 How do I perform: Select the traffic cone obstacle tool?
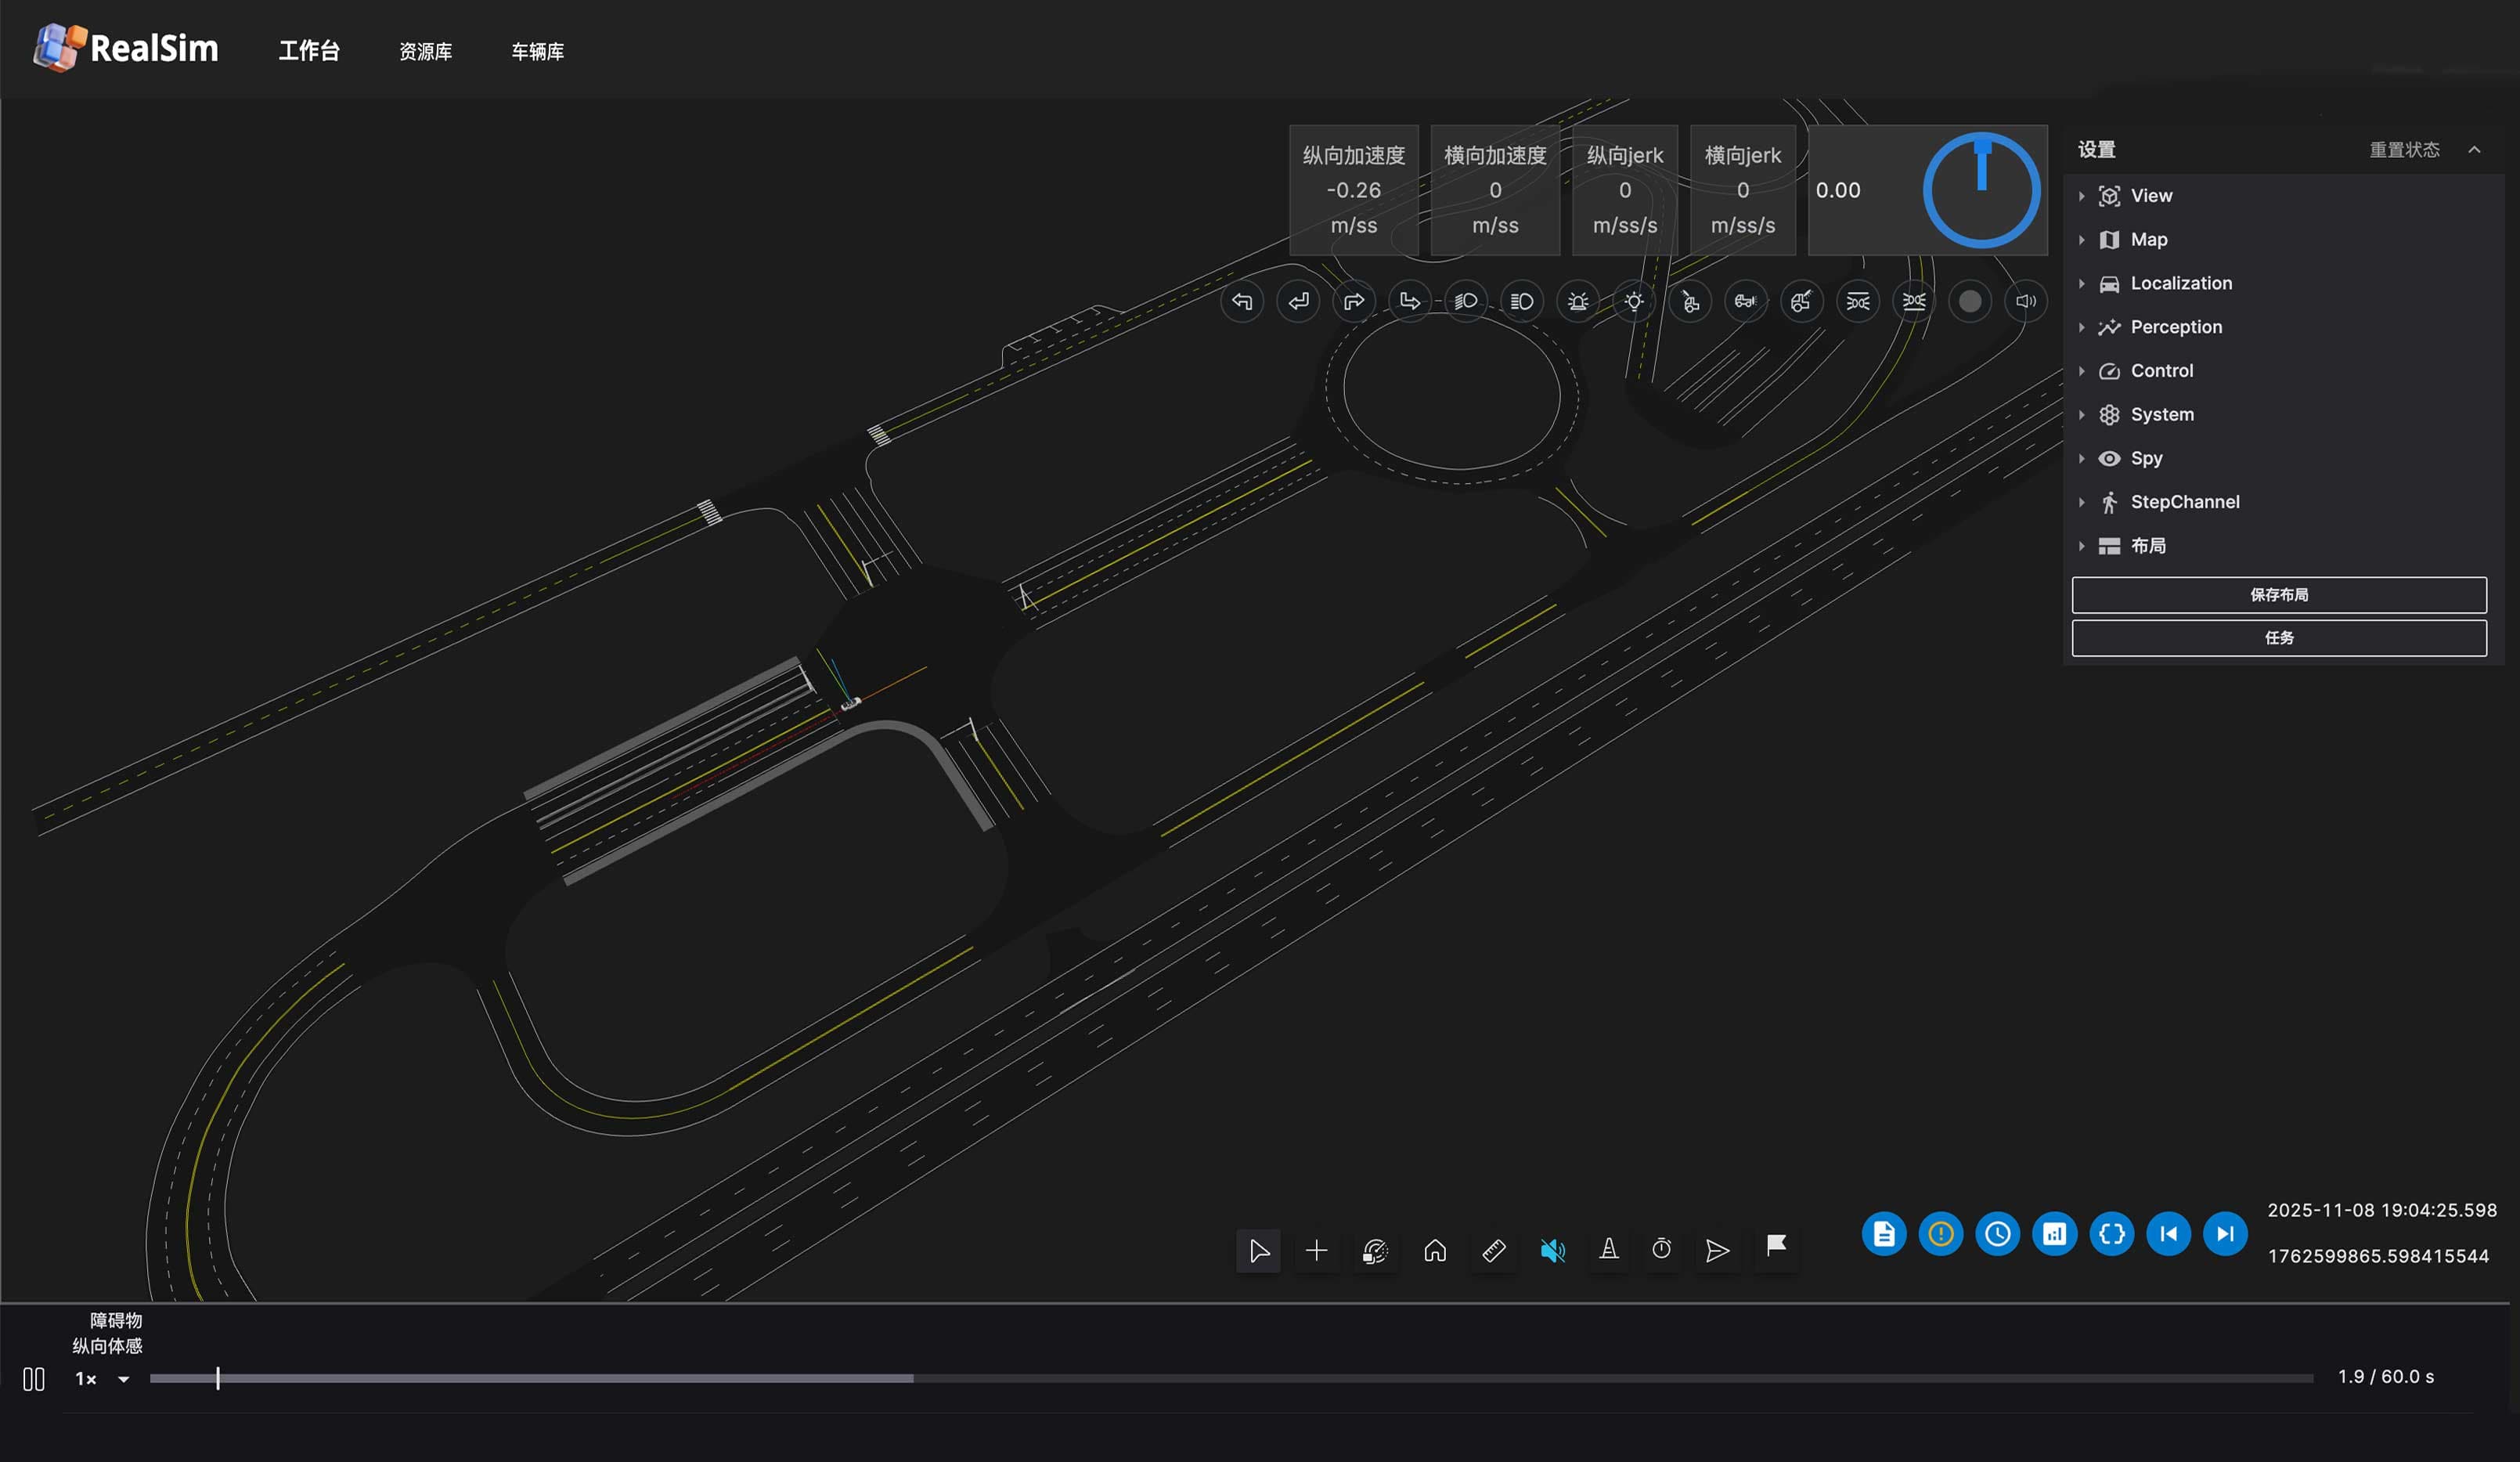tap(1608, 1250)
